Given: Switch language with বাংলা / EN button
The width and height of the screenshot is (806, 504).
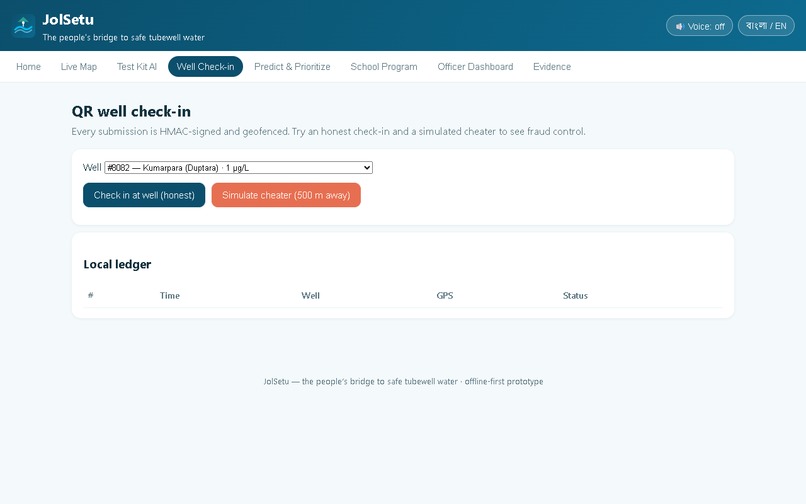Looking at the screenshot, I should pyautogui.click(x=766, y=26).
